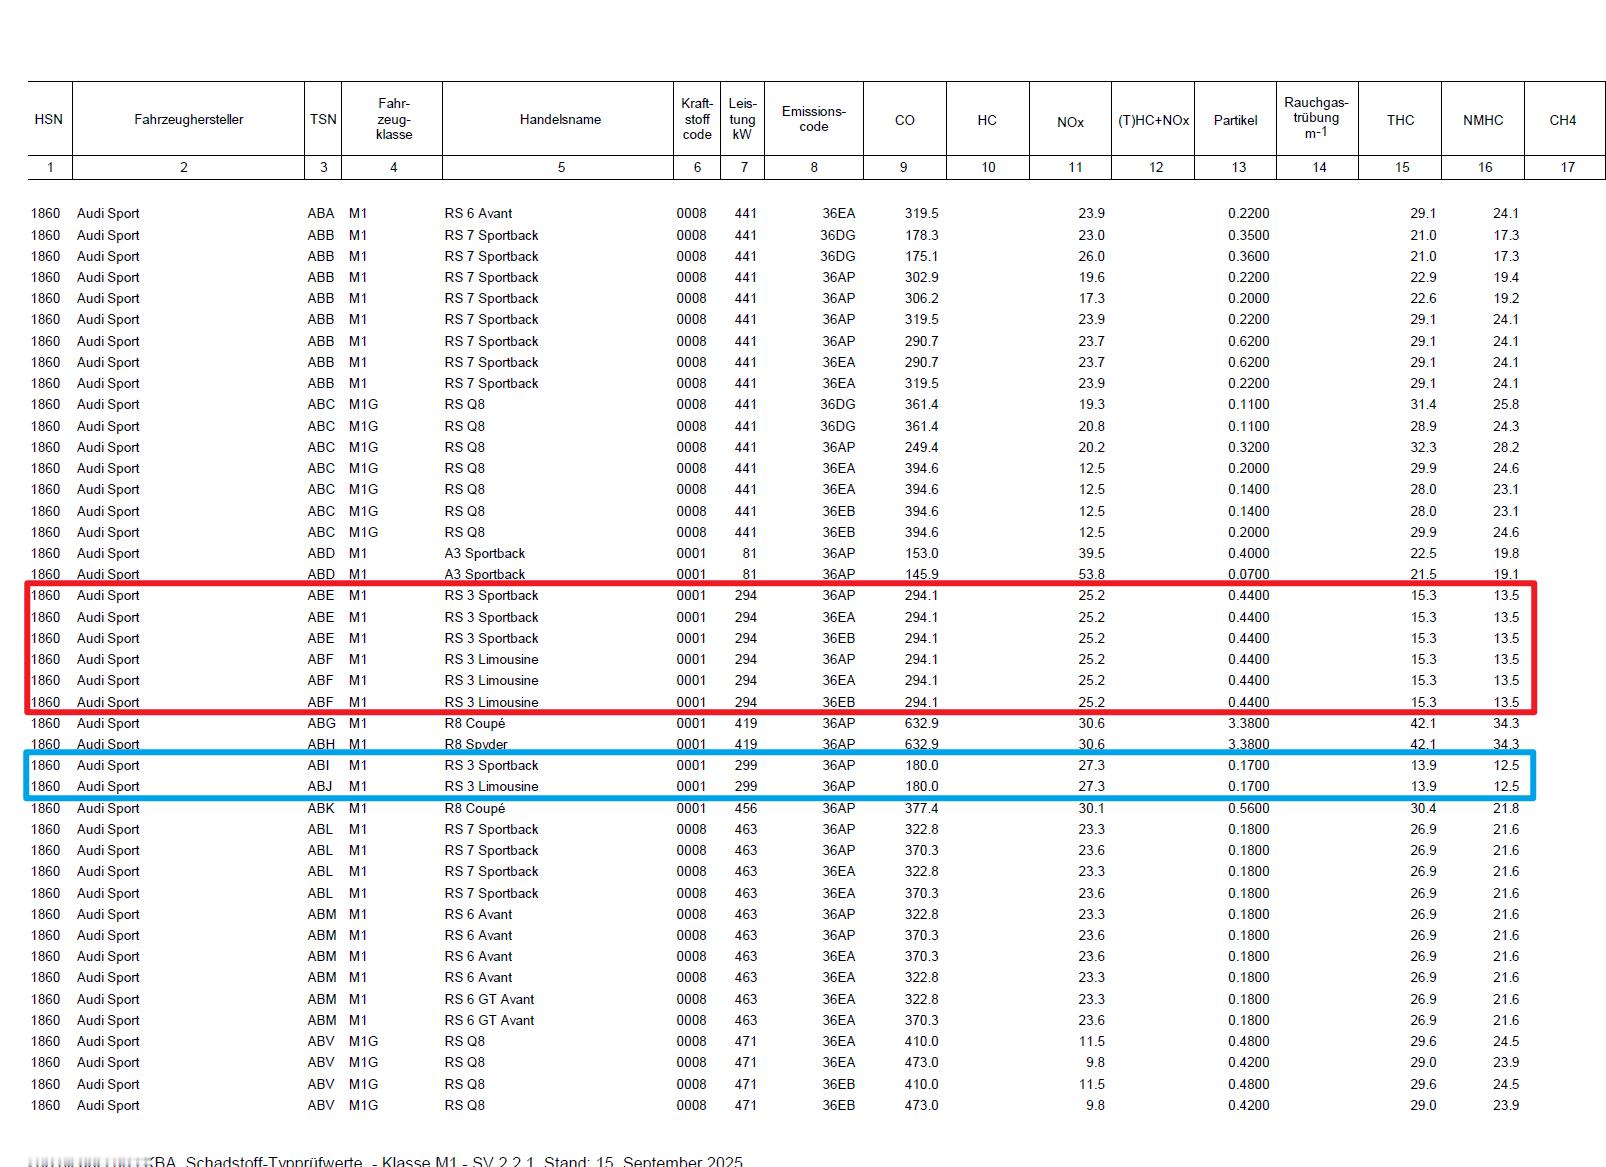1606x1167 pixels.
Task: Select the CO value 145.9
Action: 922,574
